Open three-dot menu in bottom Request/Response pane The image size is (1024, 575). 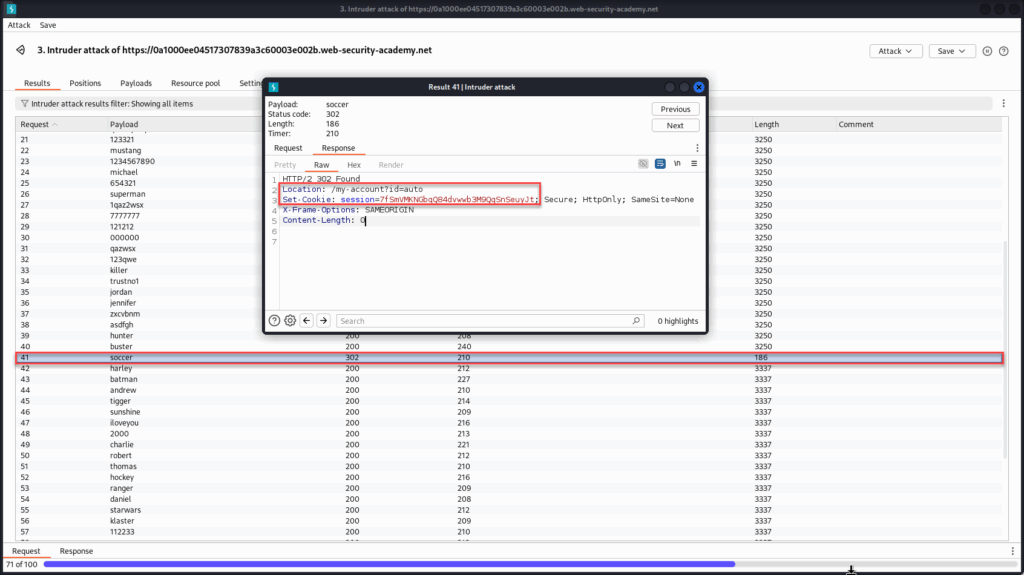(x=1013, y=551)
